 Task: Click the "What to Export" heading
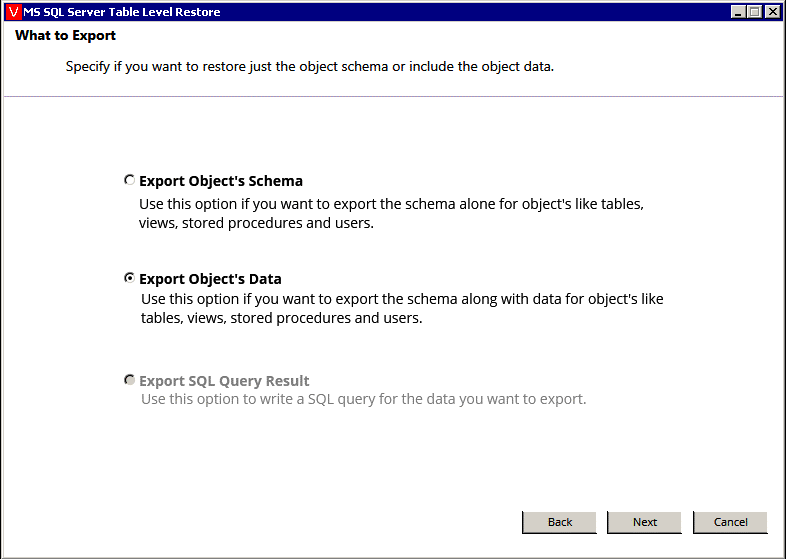[x=65, y=36]
